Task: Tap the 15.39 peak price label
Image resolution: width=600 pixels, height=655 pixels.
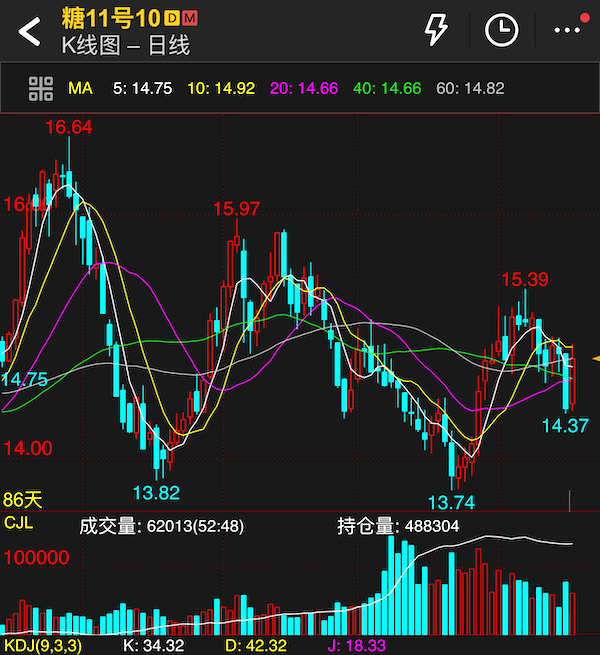Action: (525, 279)
